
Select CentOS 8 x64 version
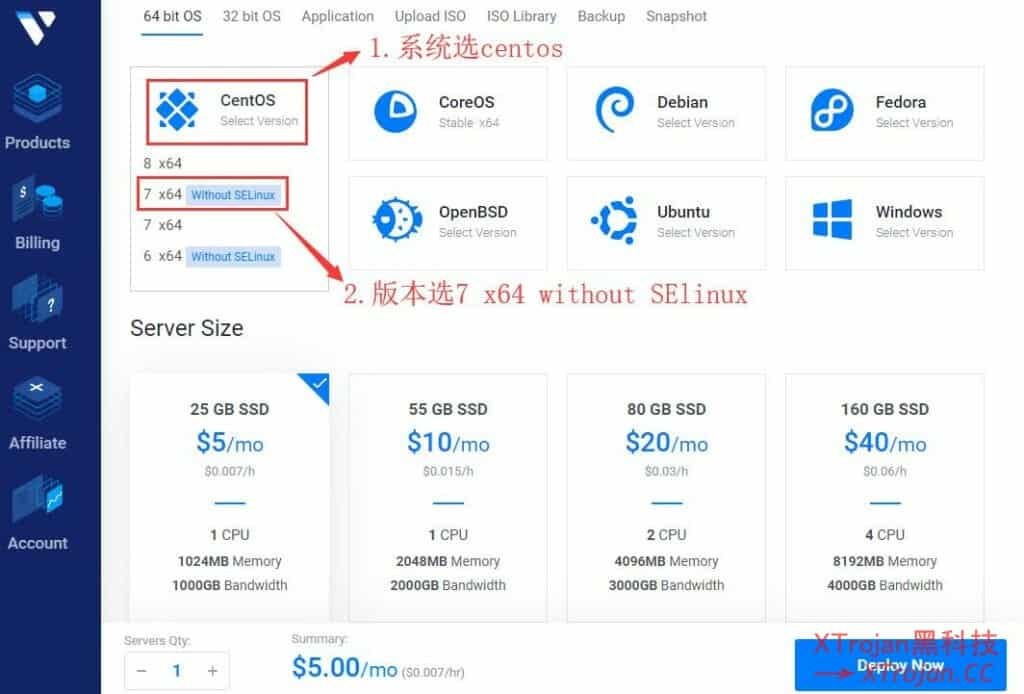pyautogui.click(x=160, y=163)
